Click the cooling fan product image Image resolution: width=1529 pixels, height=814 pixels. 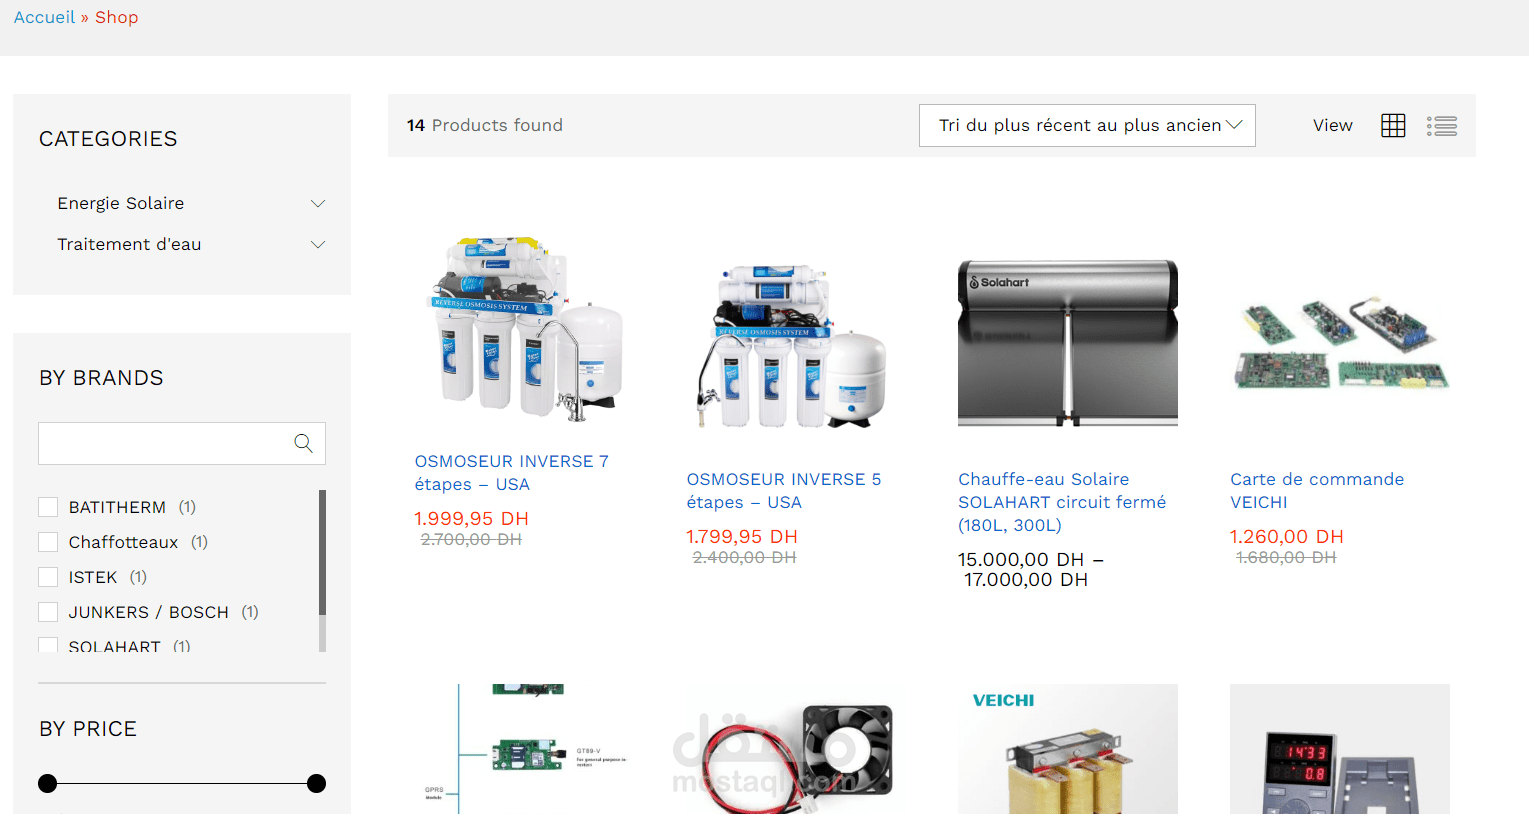[x=796, y=749]
